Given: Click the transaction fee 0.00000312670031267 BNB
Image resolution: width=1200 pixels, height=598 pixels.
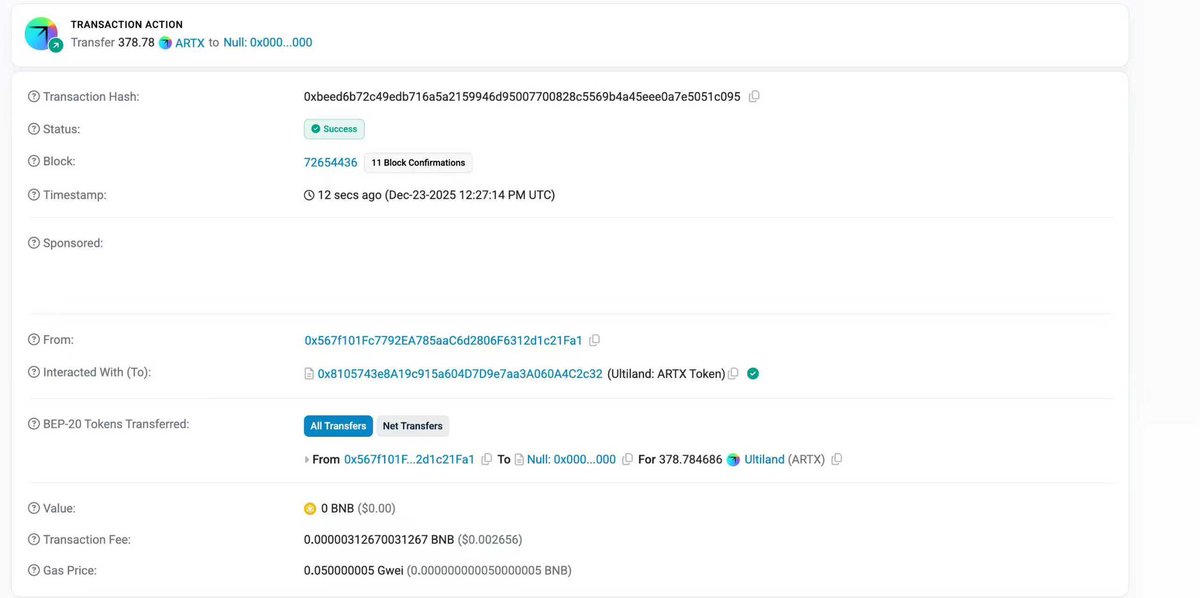Looking at the screenshot, I should click(379, 540).
